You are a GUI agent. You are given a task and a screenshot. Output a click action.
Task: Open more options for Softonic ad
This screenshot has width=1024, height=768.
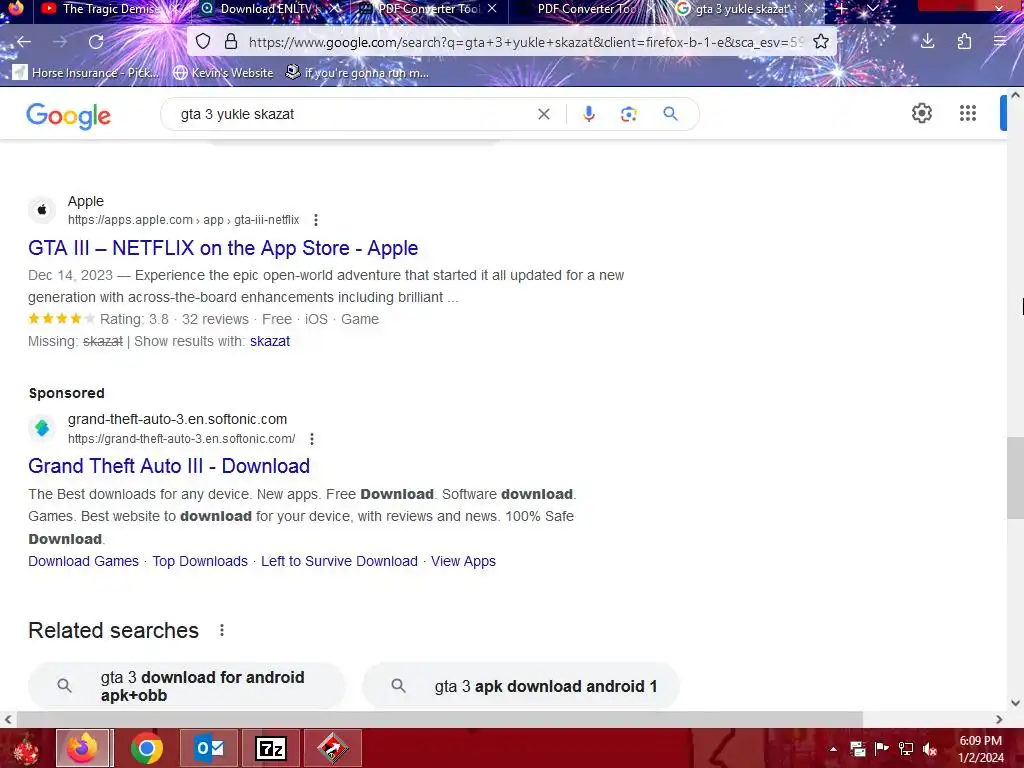point(312,439)
